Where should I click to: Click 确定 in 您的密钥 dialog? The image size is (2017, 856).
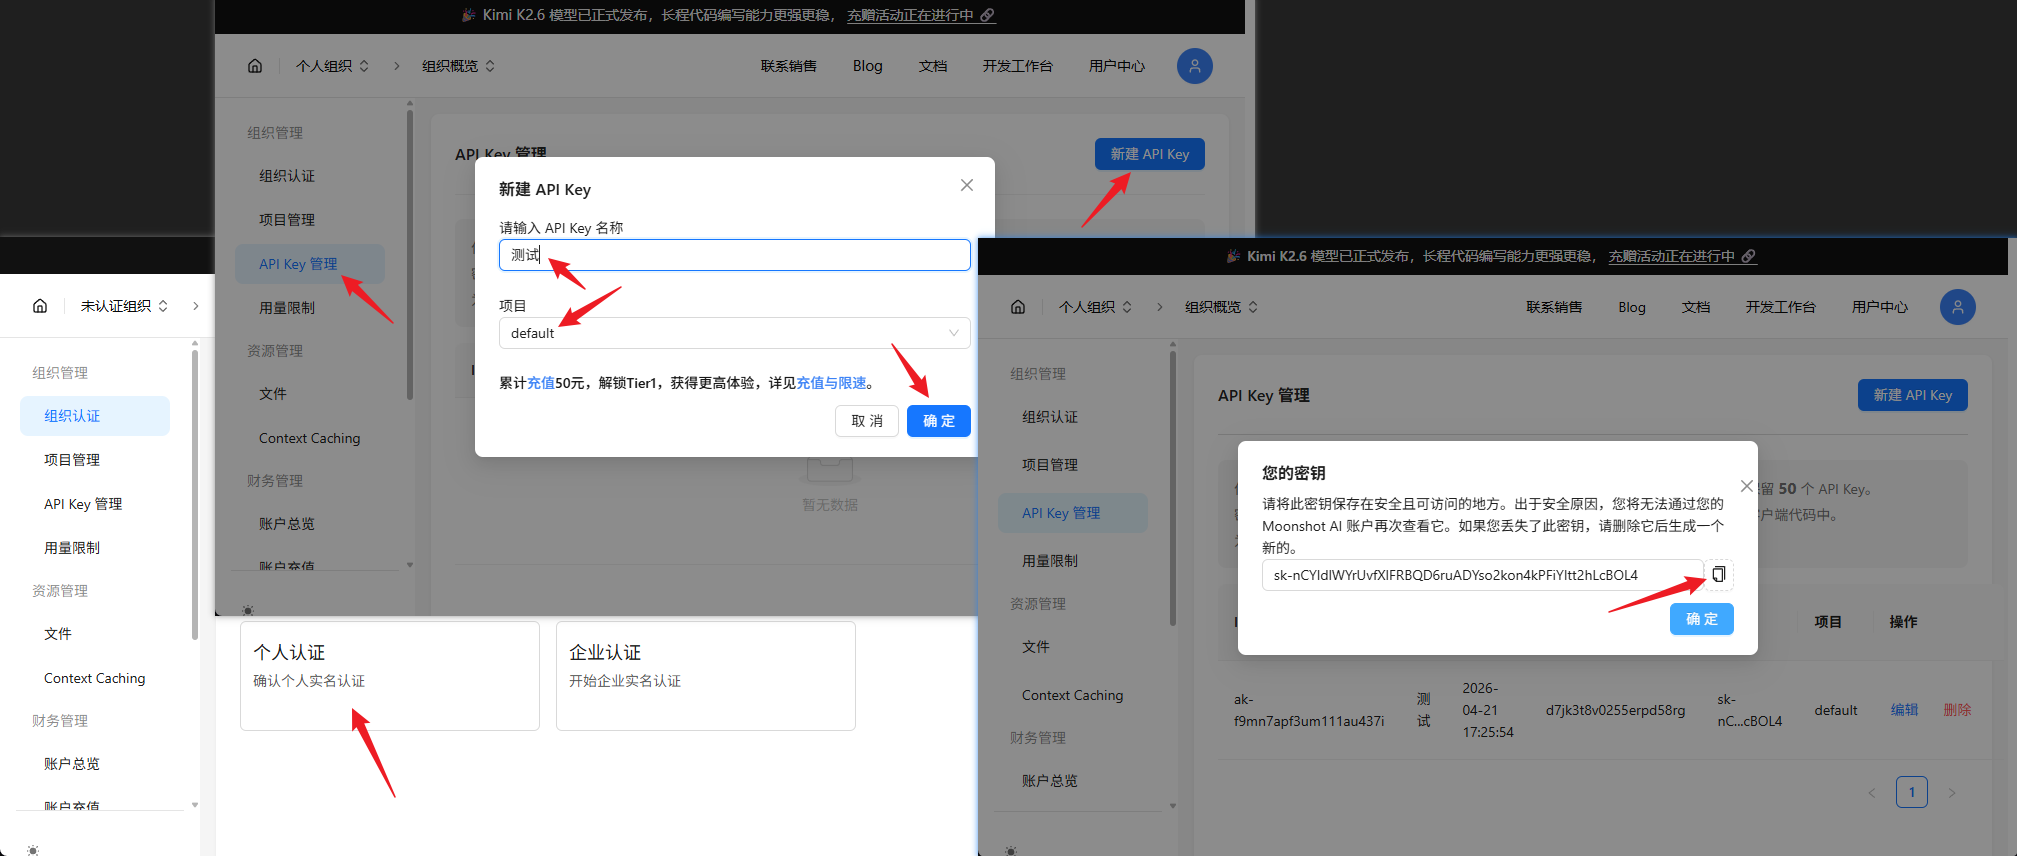point(1702,619)
